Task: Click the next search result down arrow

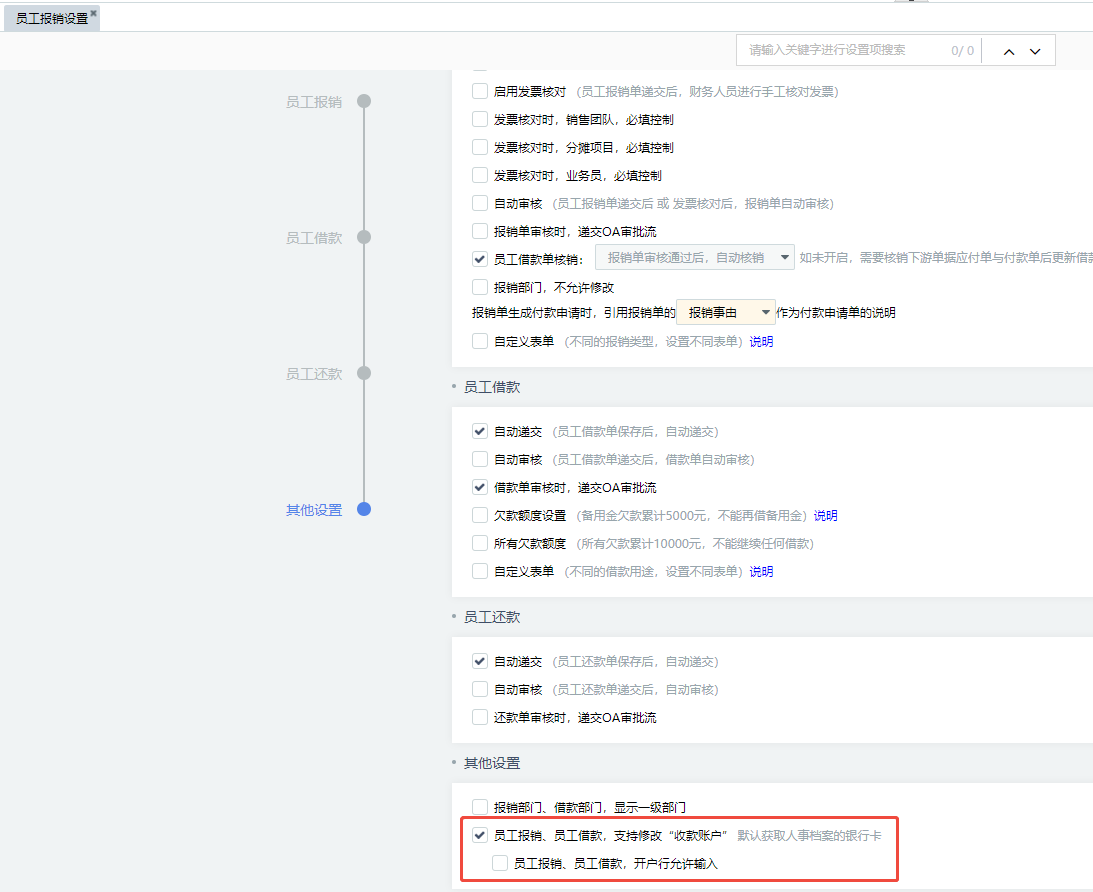Action: pyautogui.click(x=1035, y=51)
